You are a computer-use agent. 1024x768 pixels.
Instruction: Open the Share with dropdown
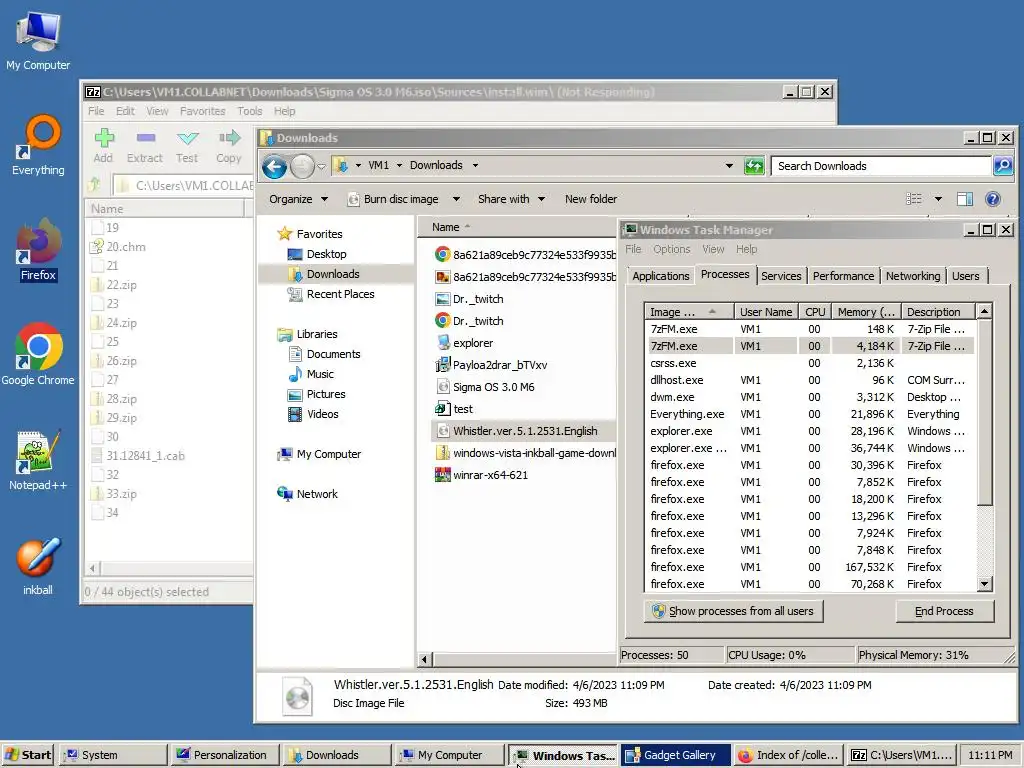[511, 199]
